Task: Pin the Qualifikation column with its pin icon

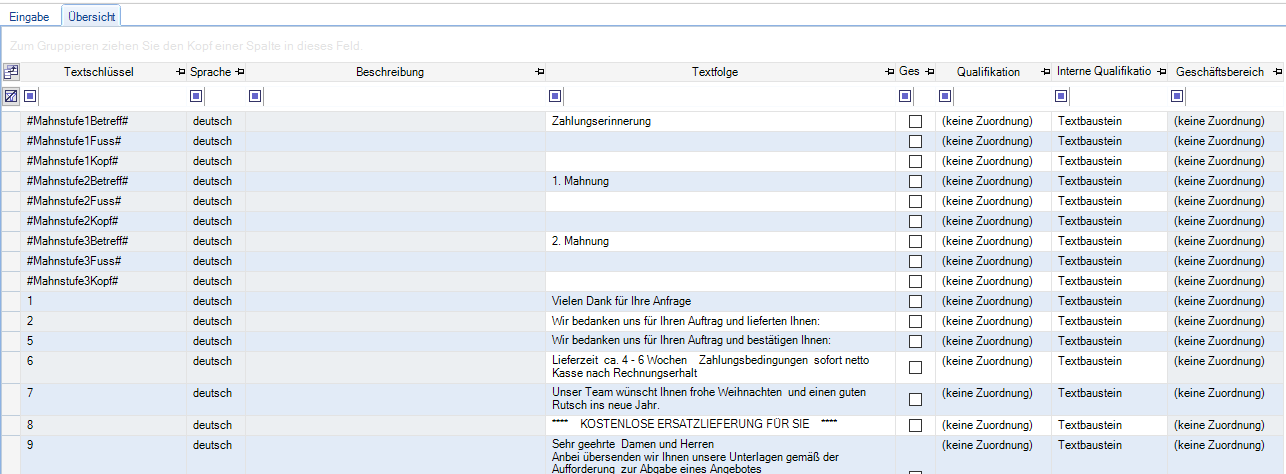Action: 1046,72
